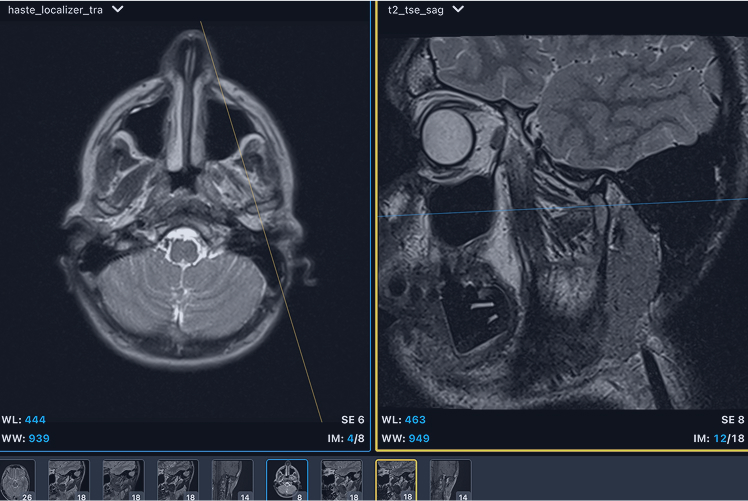The image size is (748, 501).
Task: Select the yellow-highlighted series thumbnail
Action: pos(396,480)
